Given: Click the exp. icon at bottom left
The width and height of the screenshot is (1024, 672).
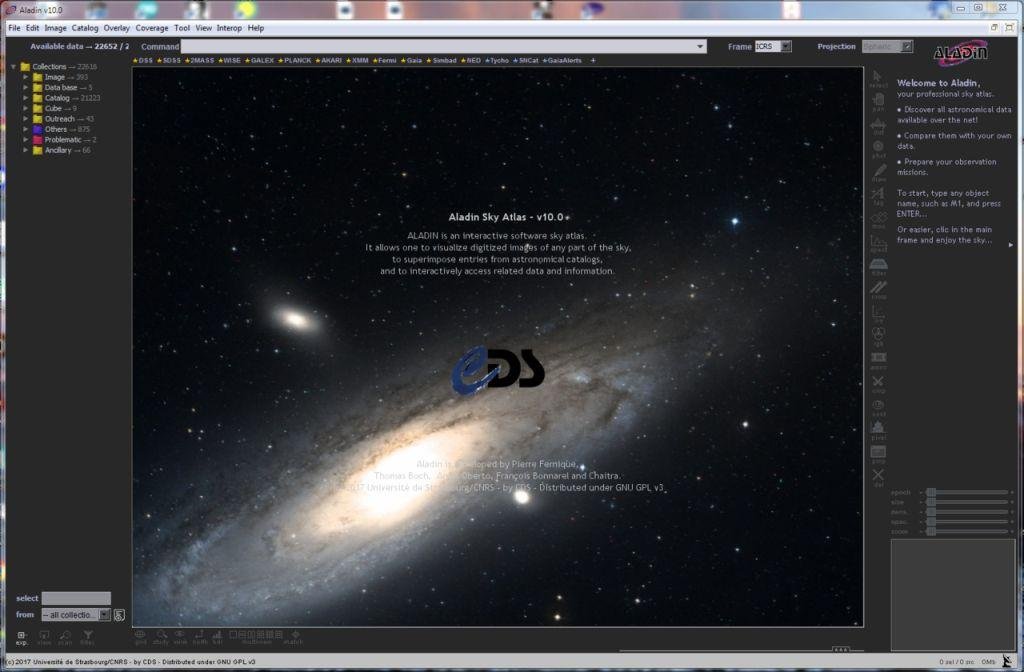Looking at the screenshot, I should [x=21, y=637].
